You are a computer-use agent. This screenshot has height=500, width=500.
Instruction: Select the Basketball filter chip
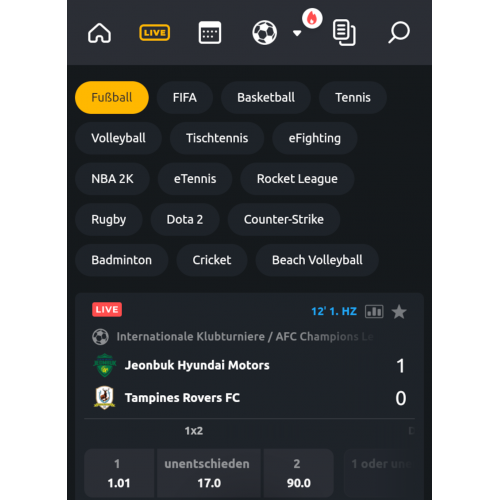266,97
